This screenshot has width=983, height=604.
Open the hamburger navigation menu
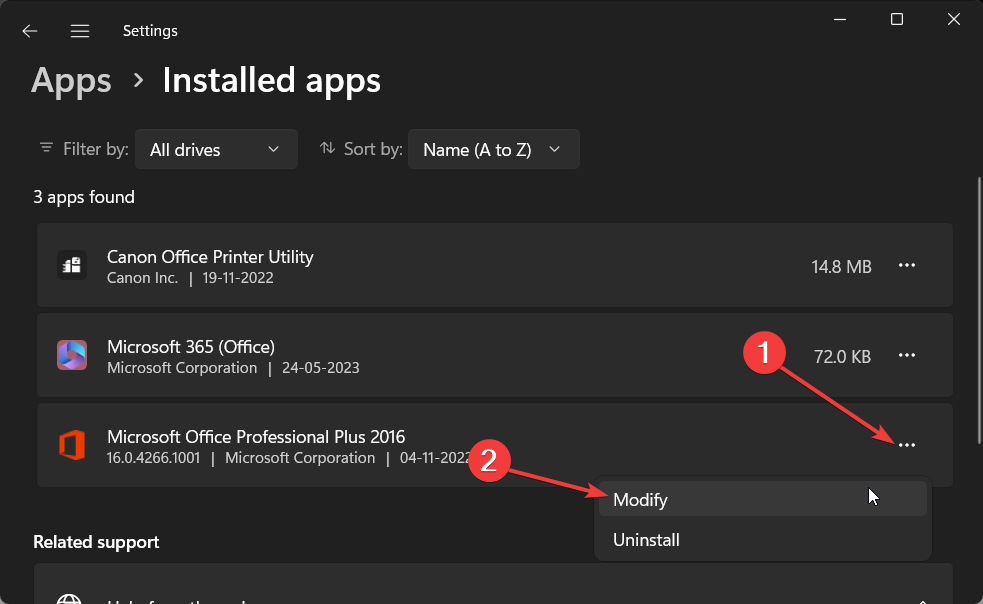pyautogui.click(x=80, y=31)
